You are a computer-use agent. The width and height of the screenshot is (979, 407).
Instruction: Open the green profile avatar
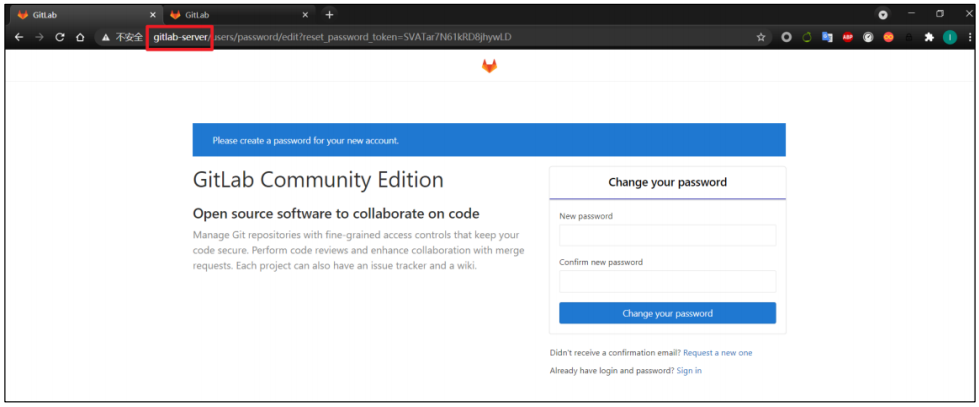pyautogui.click(x=950, y=37)
